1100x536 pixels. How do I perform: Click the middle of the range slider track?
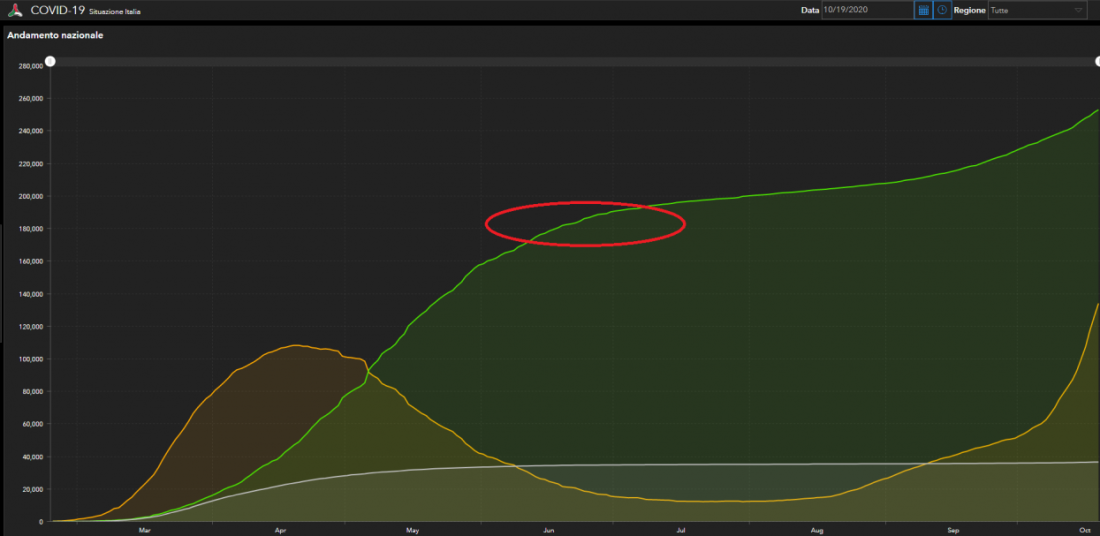coord(575,62)
